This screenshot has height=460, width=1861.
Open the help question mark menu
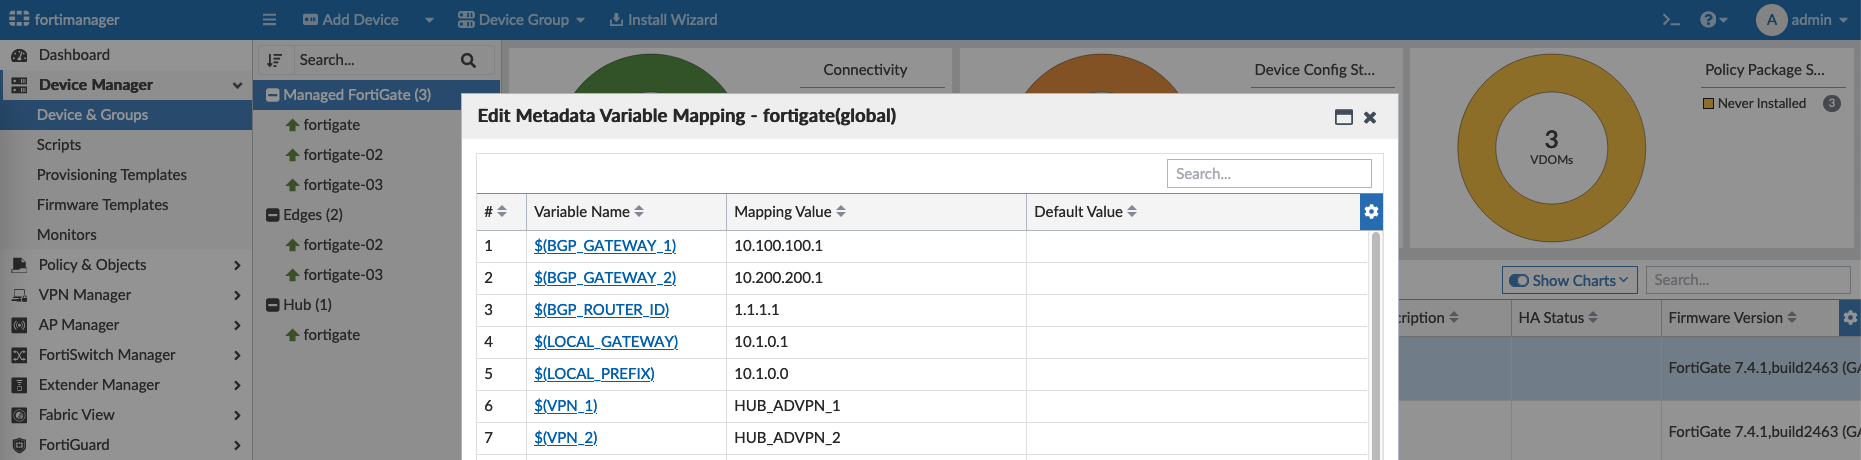(1712, 20)
